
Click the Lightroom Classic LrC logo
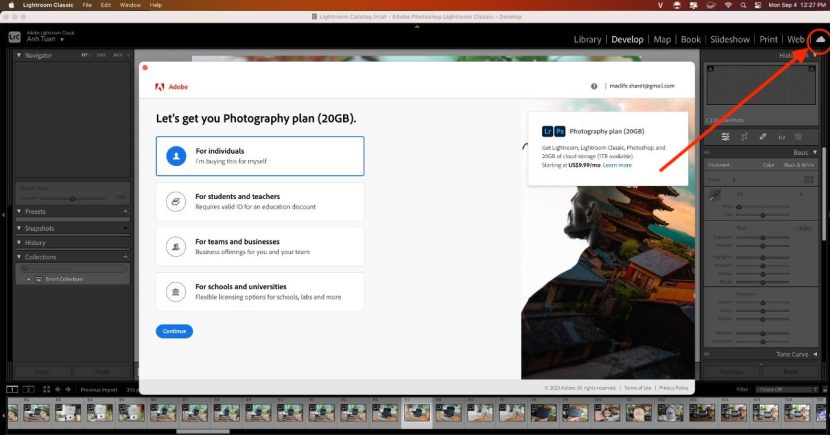coord(14,37)
